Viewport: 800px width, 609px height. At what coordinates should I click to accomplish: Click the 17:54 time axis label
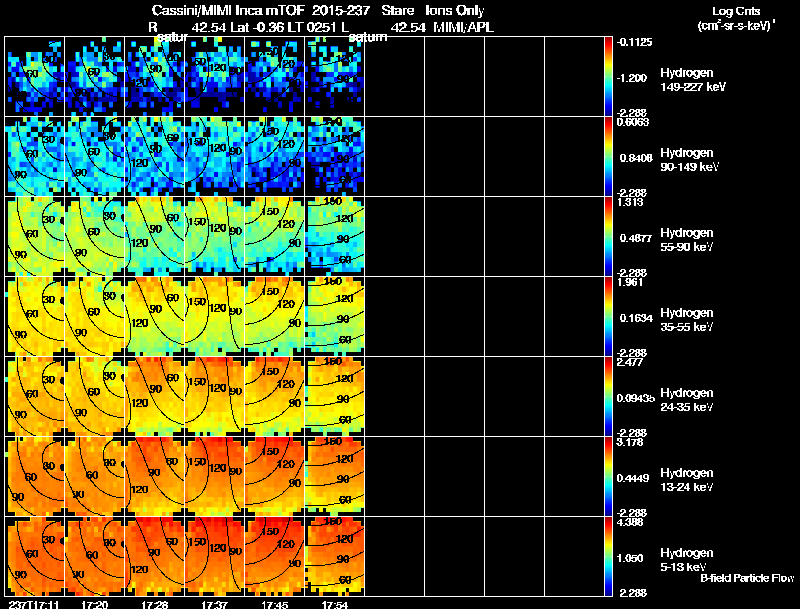(x=335, y=604)
